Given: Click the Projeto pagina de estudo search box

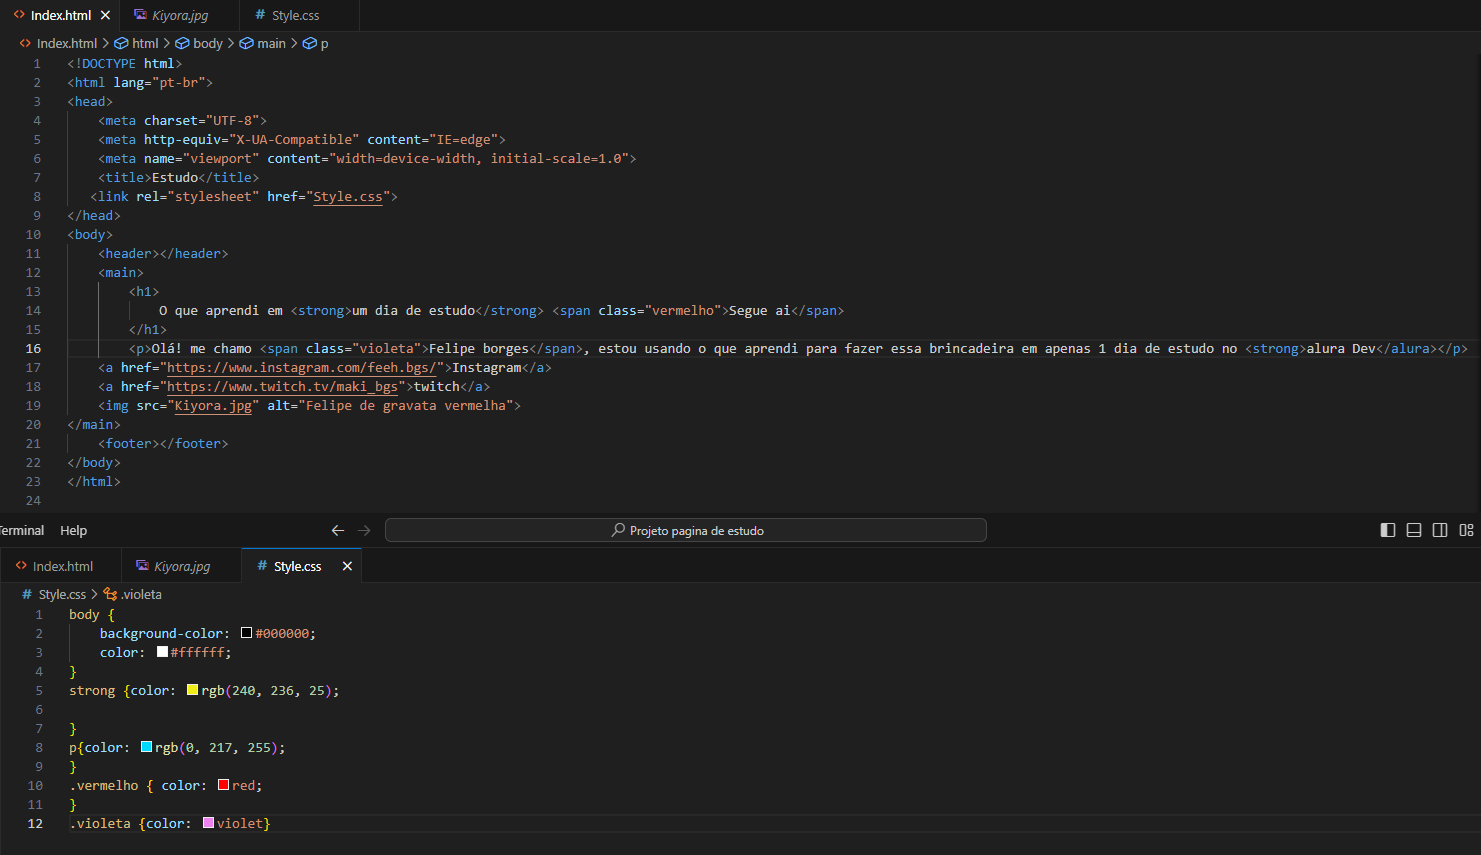Looking at the screenshot, I should [x=686, y=530].
